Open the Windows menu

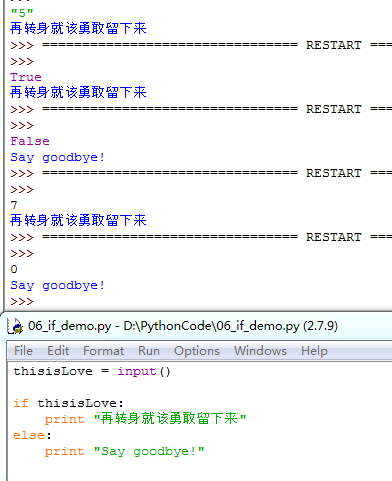click(x=260, y=351)
